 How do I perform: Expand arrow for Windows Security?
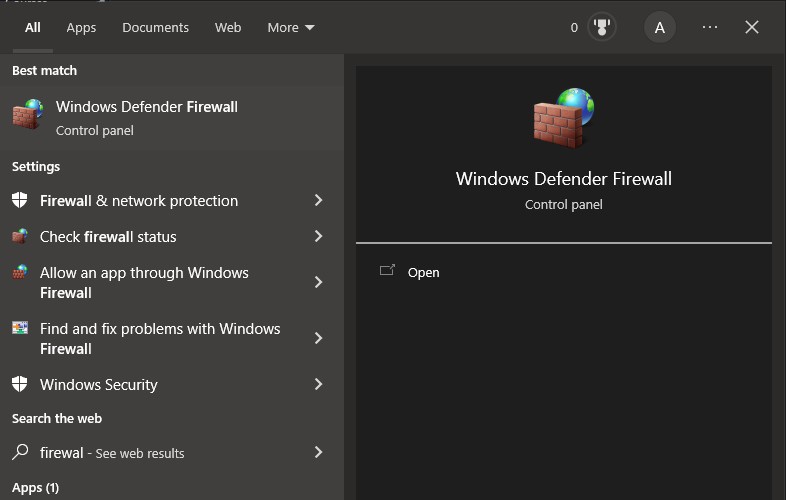[318, 384]
